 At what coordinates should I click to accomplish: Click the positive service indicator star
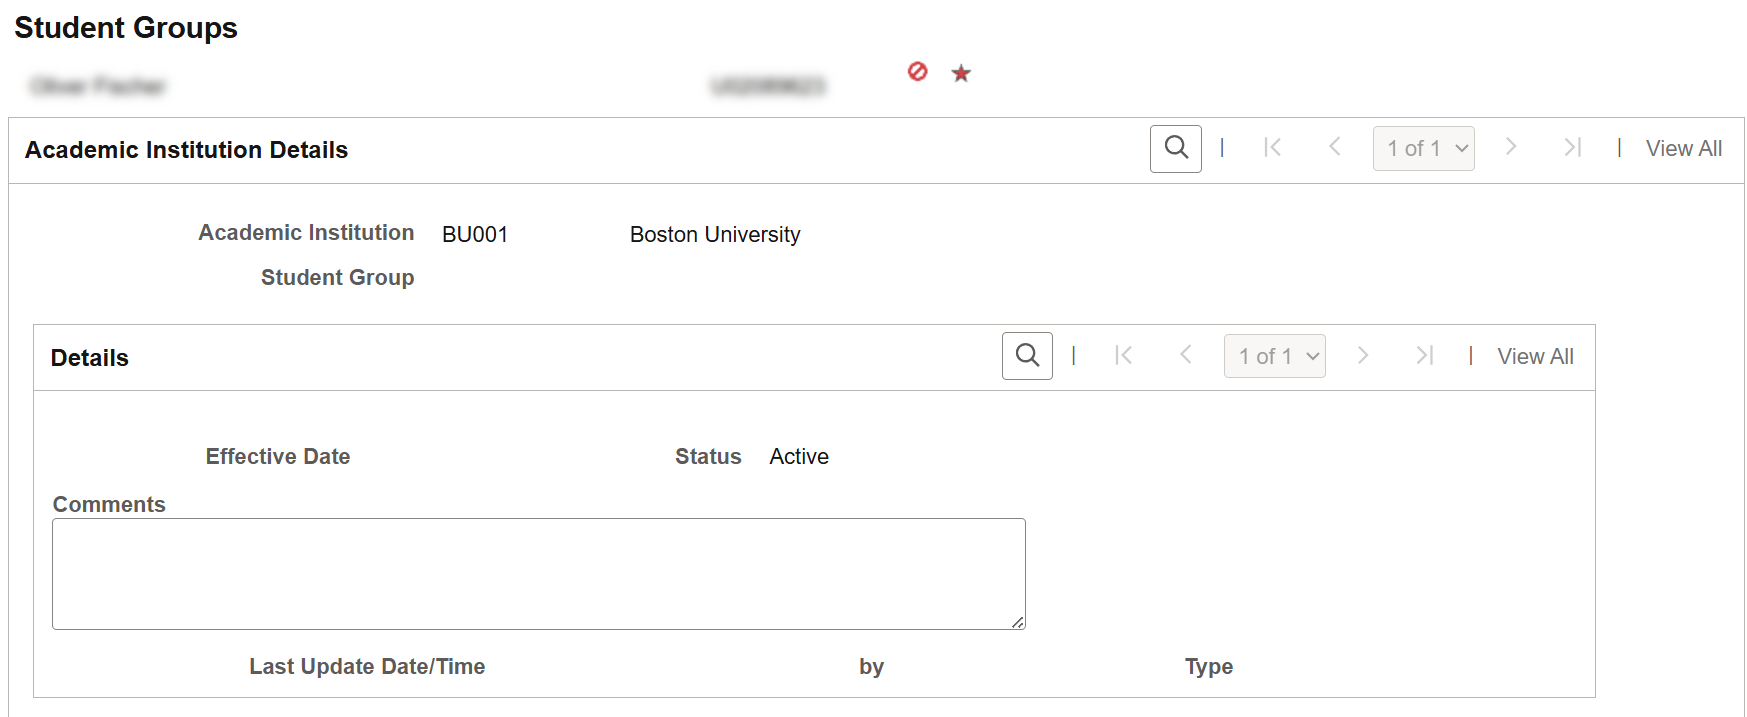pyautogui.click(x=961, y=73)
